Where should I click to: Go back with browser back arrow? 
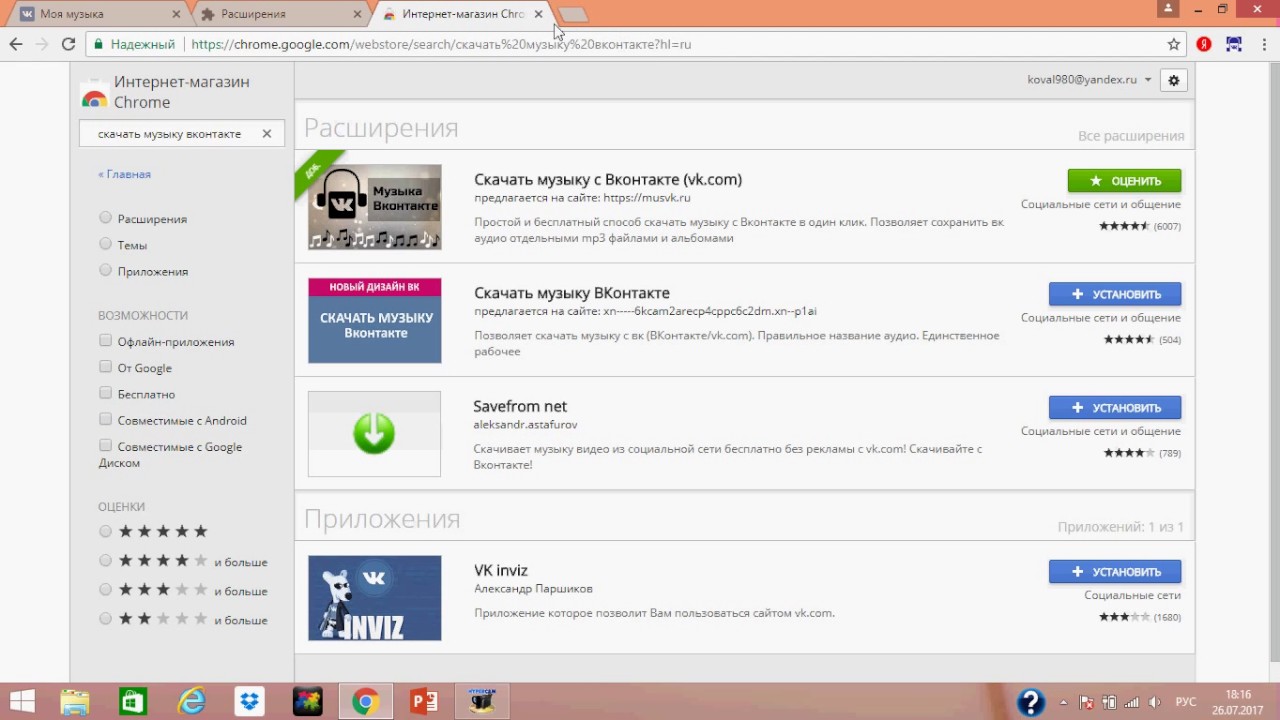(x=16, y=44)
